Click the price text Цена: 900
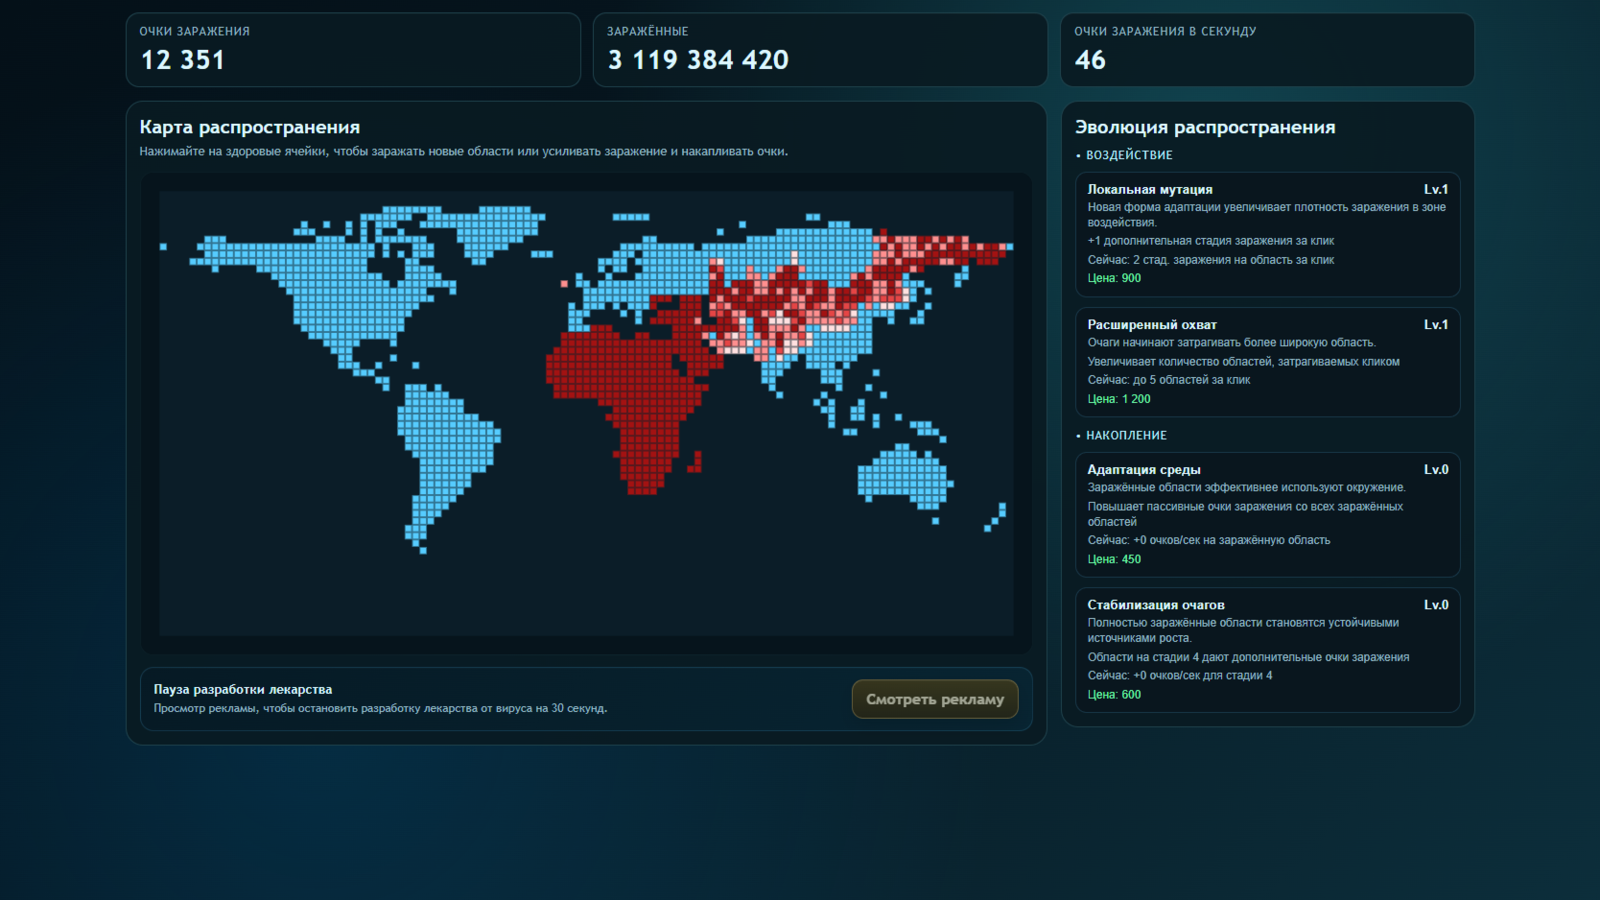The image size is (1600, 900). tap(1114, 278)
